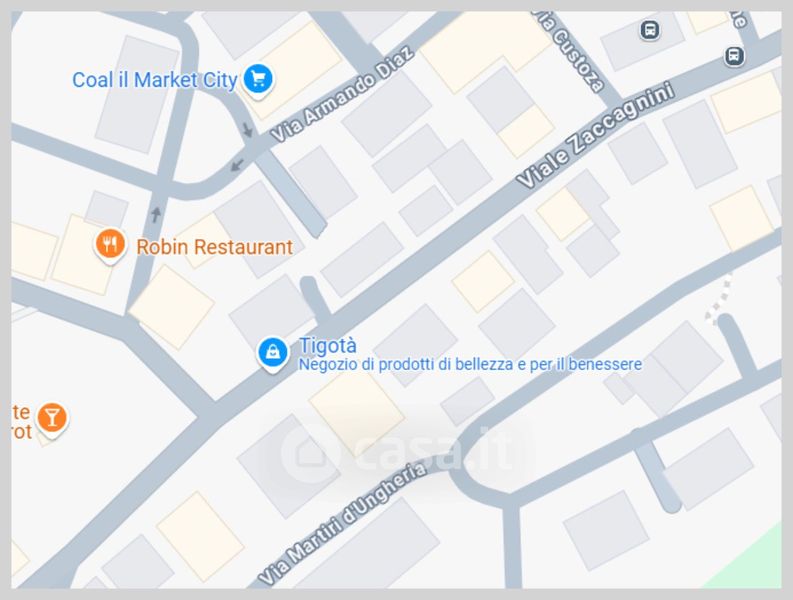The height and width of the screenshot is (600, 793).
Task: Click the upward one-way arrow near Robin Restaurant
Action: pyautogui.click(x=156, y=215)
